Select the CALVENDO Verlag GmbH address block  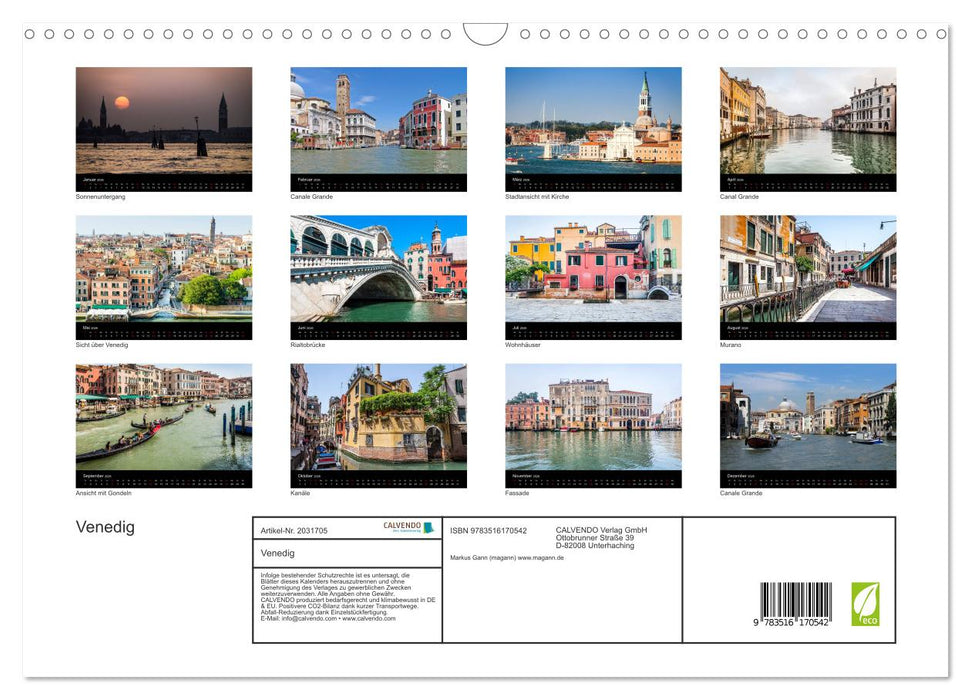(599, 538)
